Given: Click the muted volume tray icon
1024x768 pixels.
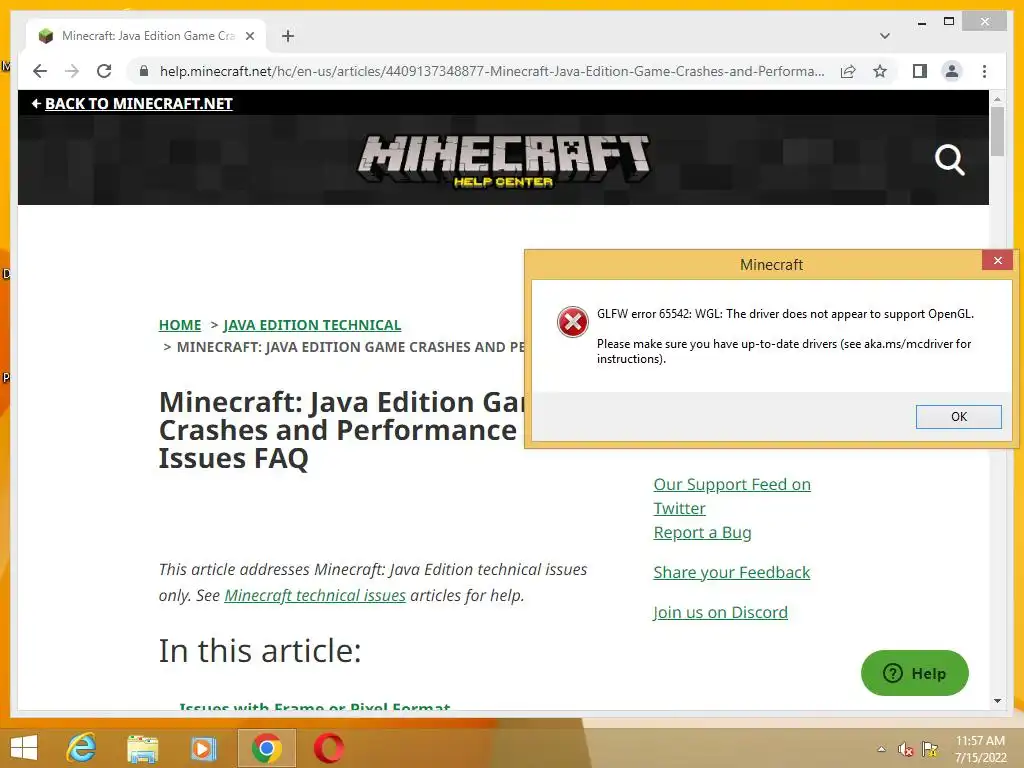Looking at the screenshot, I should [905, 749].
